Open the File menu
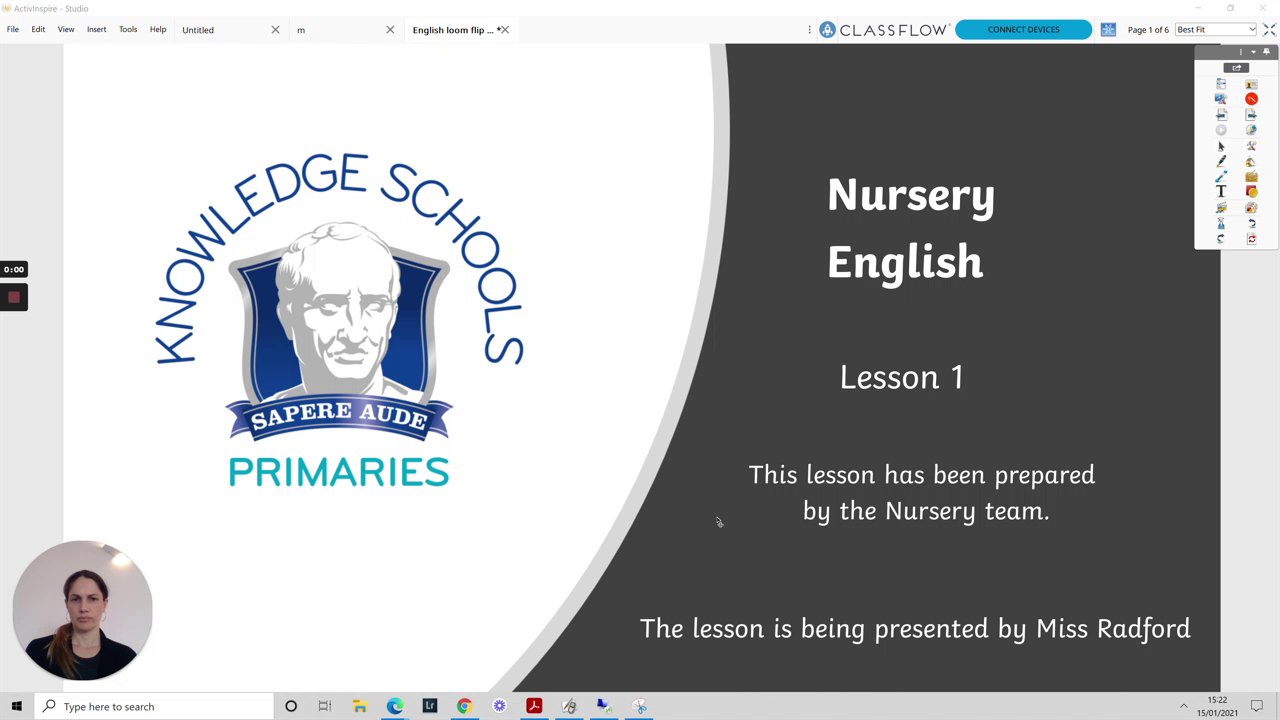 pyautogui.click(x=13, y=30)
